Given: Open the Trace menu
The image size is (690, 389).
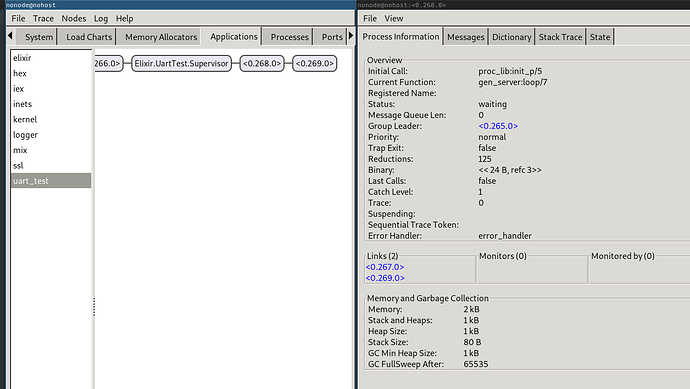Looking at the screenshot, I should pyautogui.click(x=43, y=18).
